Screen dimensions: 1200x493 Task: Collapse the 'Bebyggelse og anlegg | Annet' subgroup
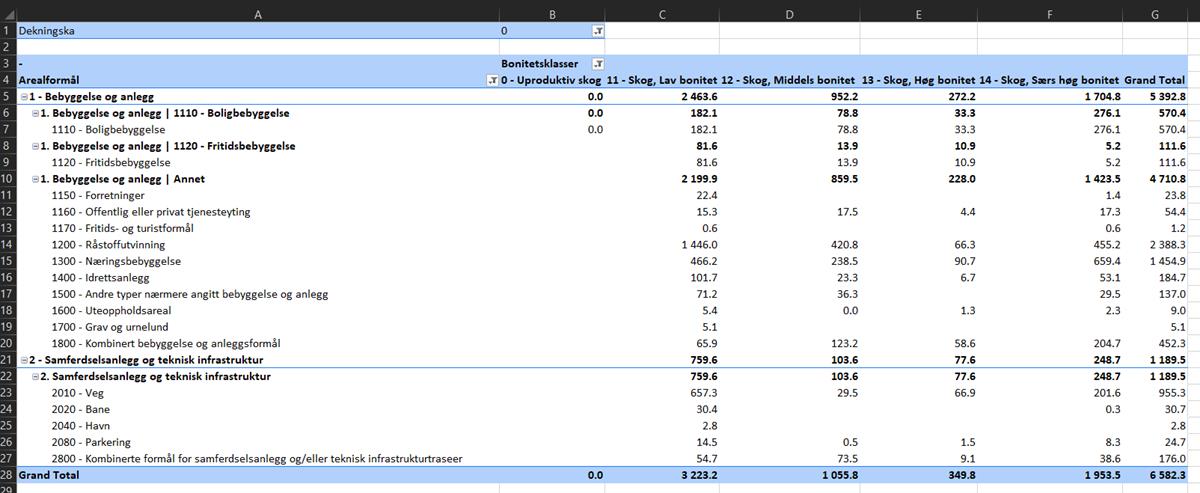pyautogui.click(x=36, y=179)
